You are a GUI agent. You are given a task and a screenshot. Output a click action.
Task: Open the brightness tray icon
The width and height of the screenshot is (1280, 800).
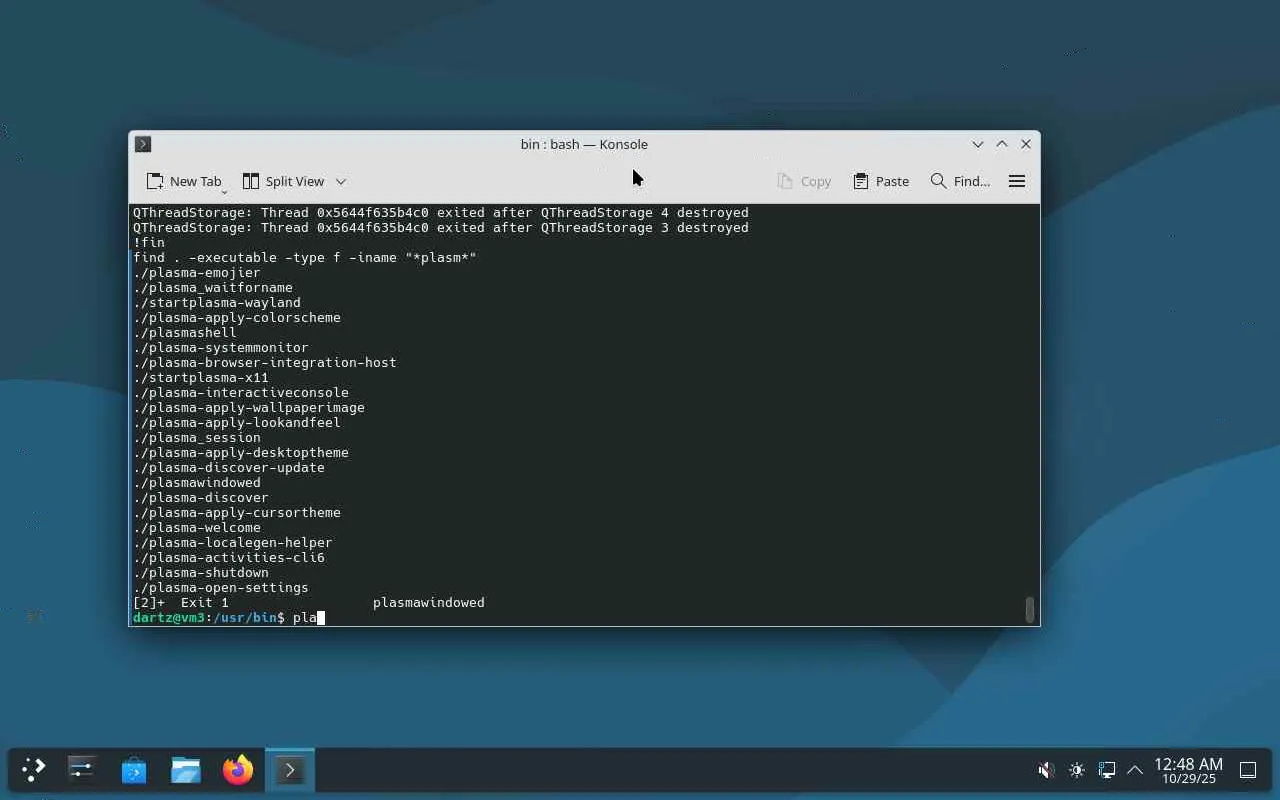click(x=1076, y=770)
